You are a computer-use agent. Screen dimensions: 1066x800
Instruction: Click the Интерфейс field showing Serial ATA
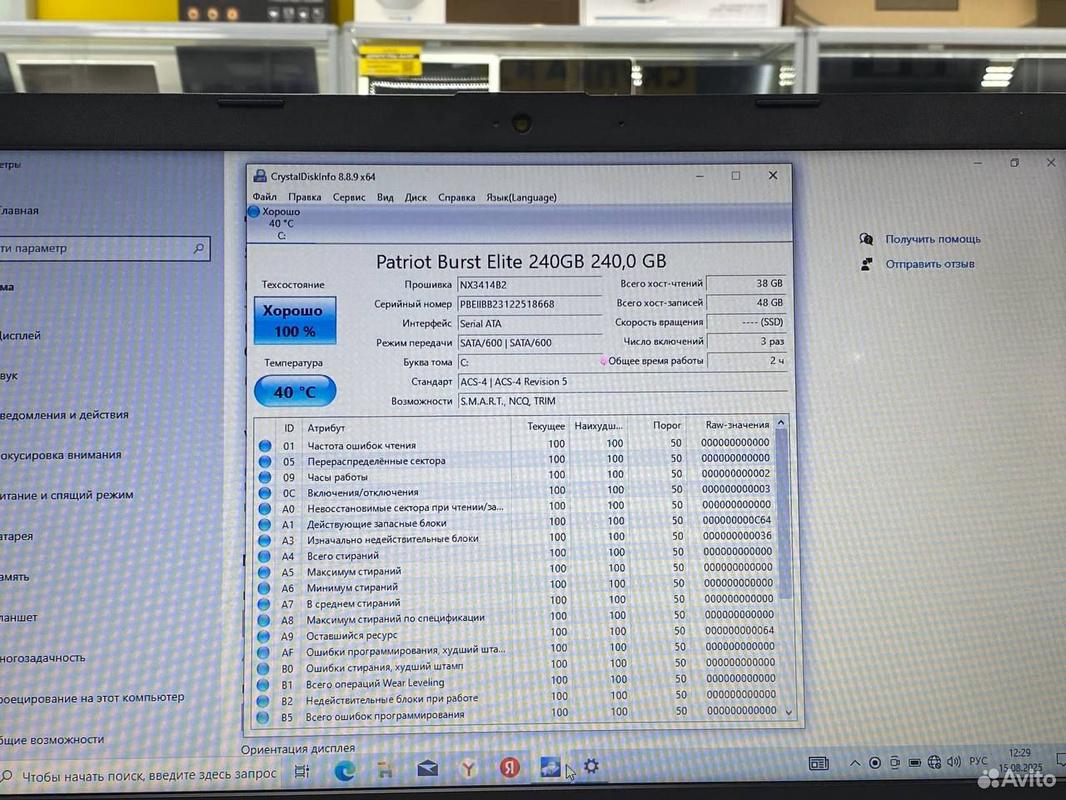pyautogui.click(x=529, y=324)
